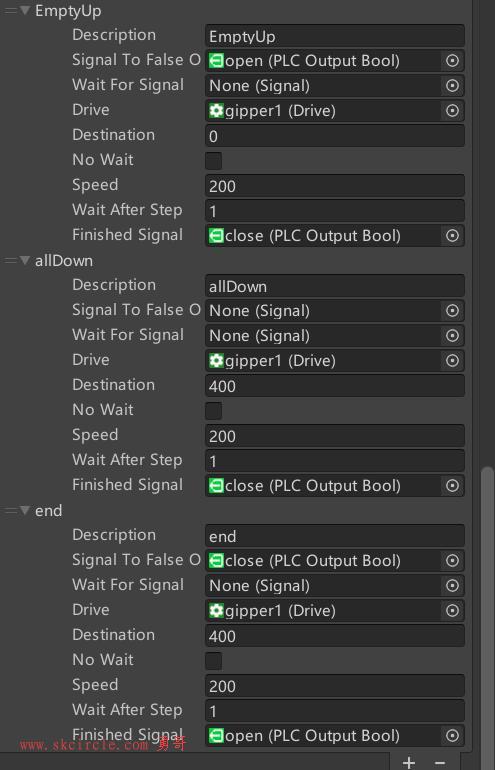This screenshot has height=770, width=495.
Task: Open object picker for end Drive field
Action: tap(452, 611)
